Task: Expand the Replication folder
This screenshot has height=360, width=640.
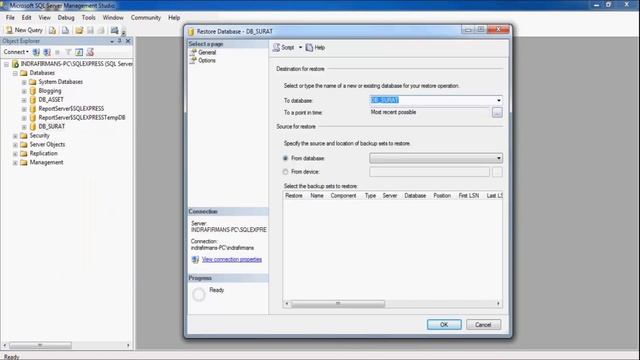Action: pyautogui.click(x=15, y=154)
